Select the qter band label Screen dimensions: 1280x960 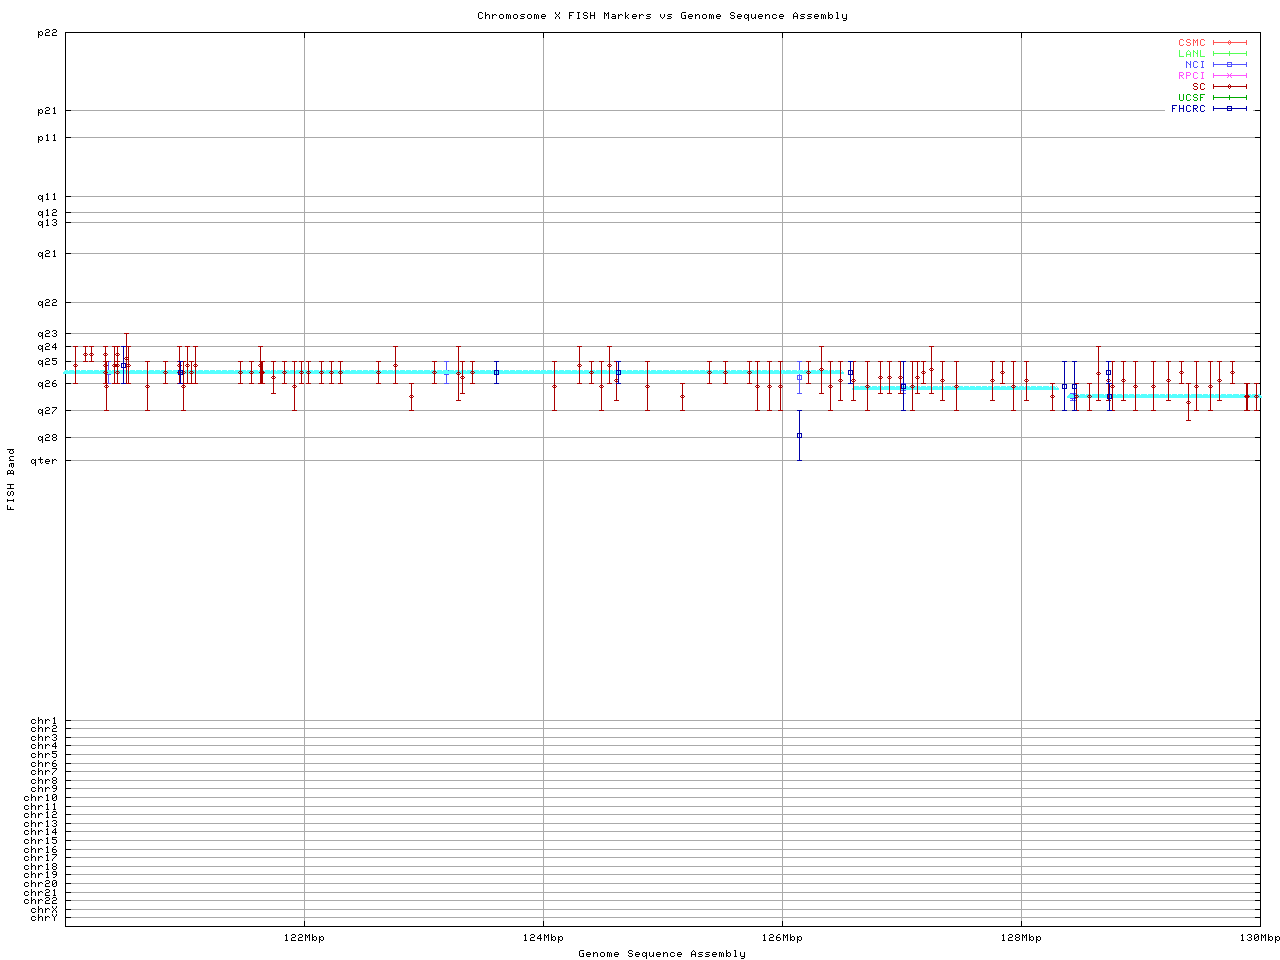pos(45,461)
